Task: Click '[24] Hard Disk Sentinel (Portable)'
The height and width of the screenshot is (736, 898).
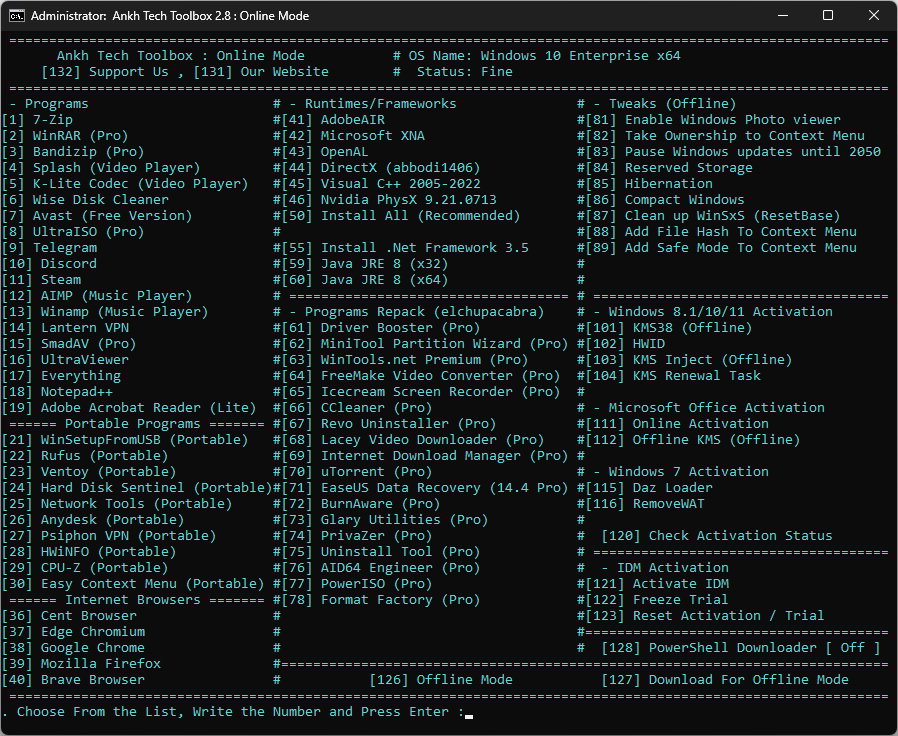Action: (137, 489)
